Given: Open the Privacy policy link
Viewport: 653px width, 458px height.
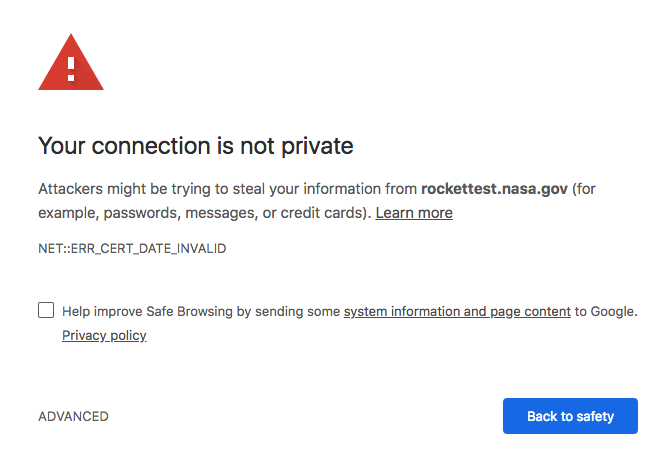Looking at the screenshot, I should pyautogui.click(x=104, y=335).
